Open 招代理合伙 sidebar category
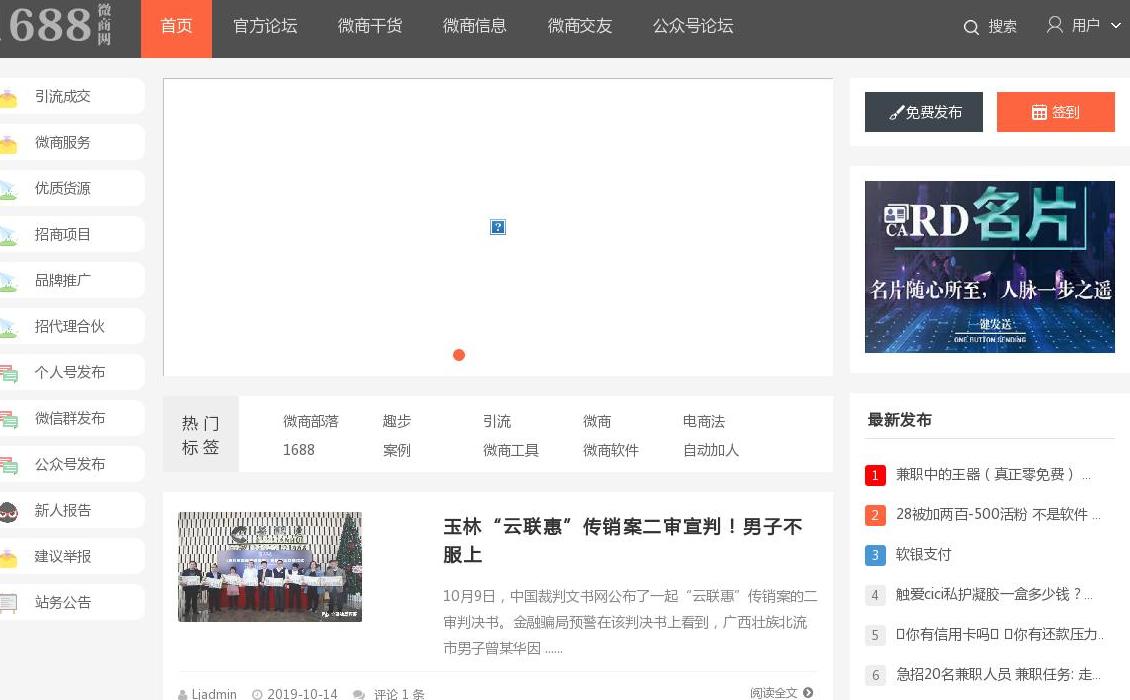 [70, 327]
